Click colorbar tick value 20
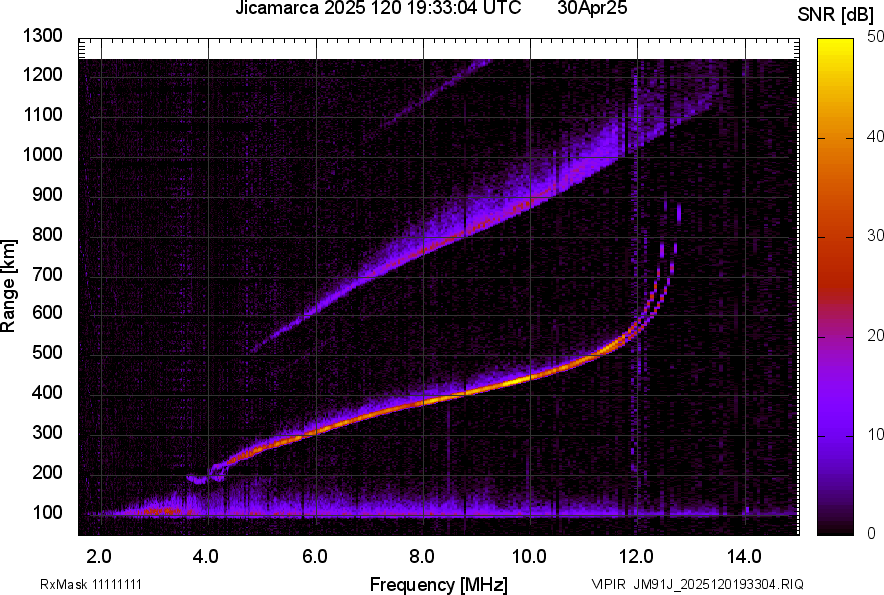Screen dimensions: 884x595 pyautogui.click(x=876, y=335)
